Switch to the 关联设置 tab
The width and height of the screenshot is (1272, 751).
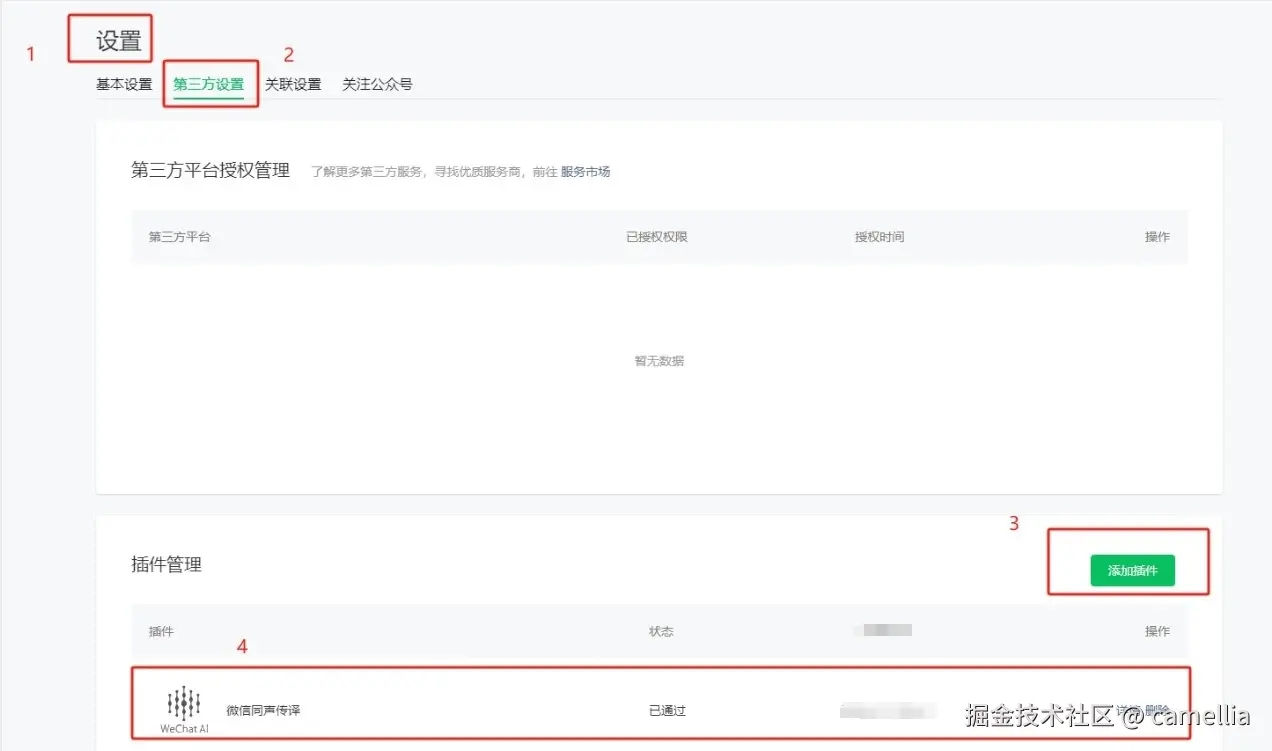click(293, 85)
